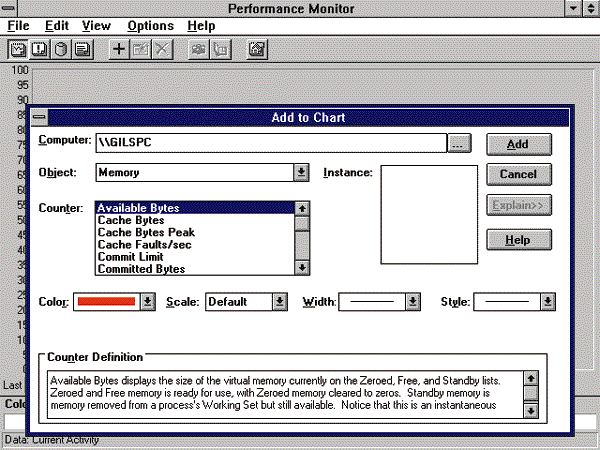
Task: Minimize the Performance Monitor window
Action: tap(573, 8)
